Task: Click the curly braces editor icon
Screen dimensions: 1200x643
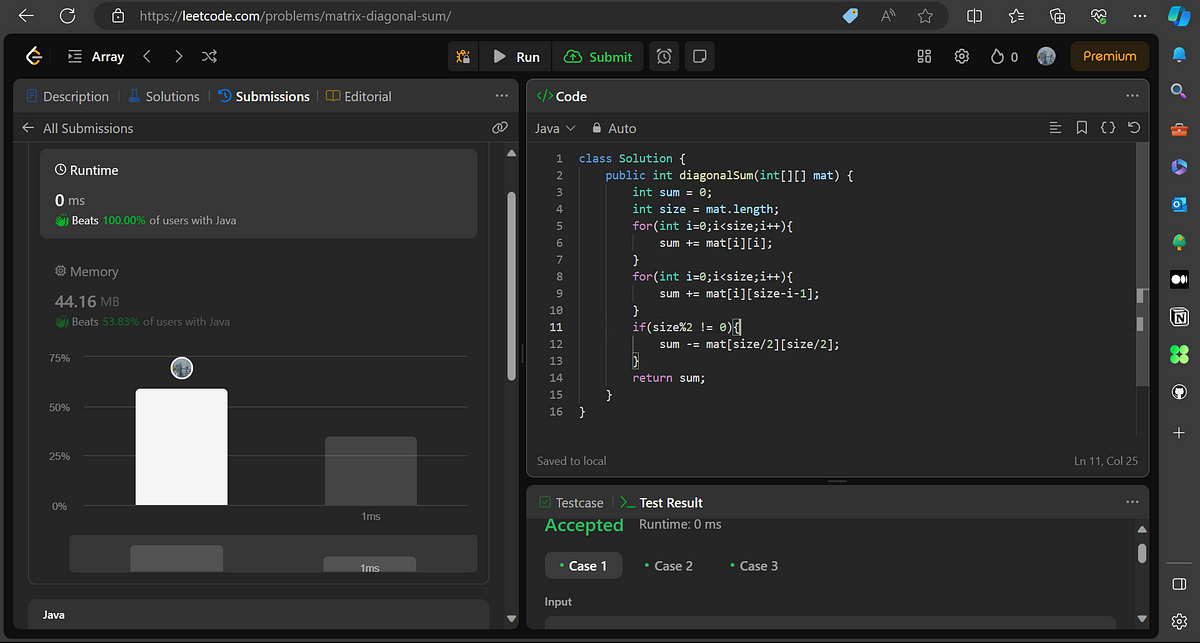Action: click(1107, 128)
